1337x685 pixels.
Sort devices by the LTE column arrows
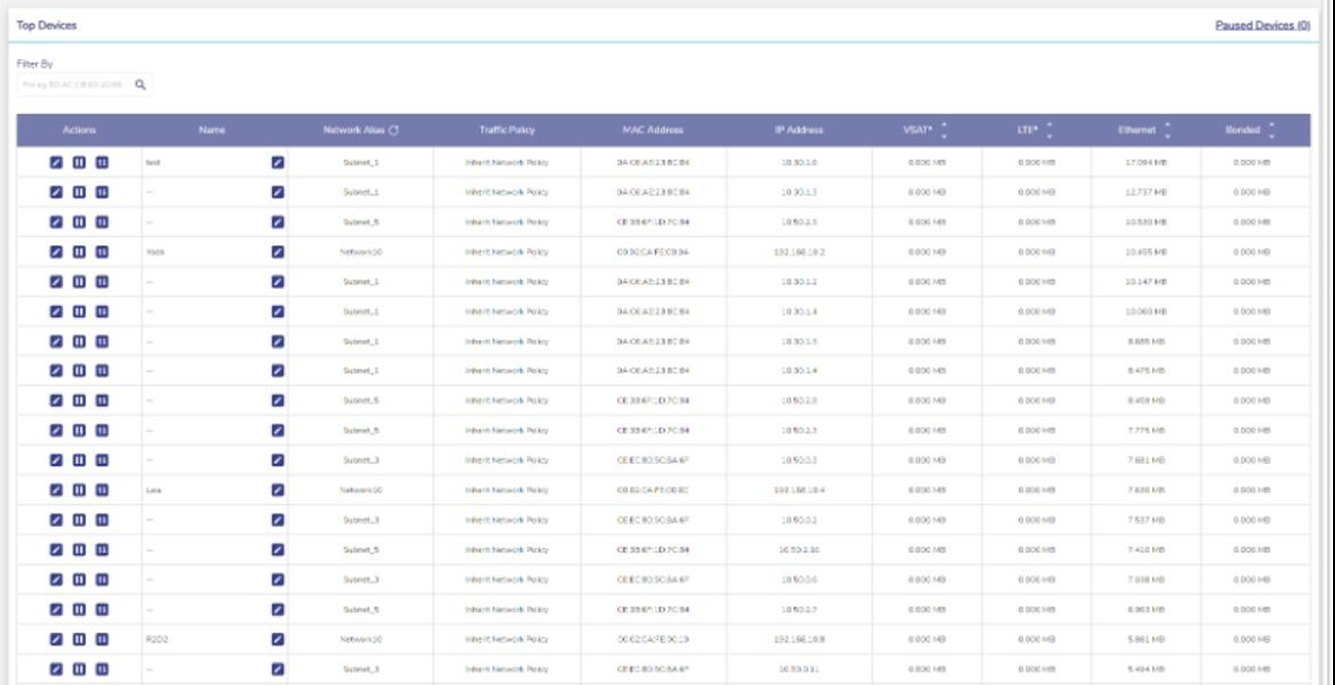(x=1049, y=130)
